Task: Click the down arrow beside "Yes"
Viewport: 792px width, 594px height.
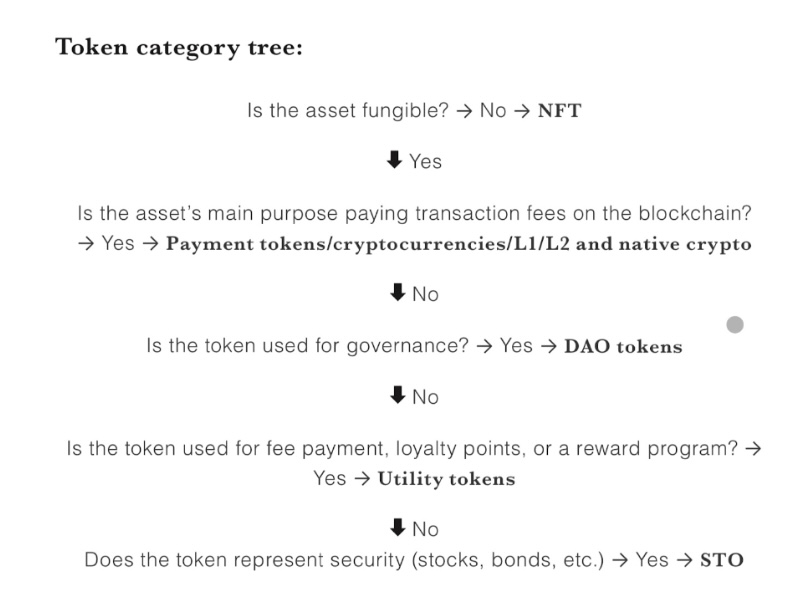Action: tap(395, 160)
